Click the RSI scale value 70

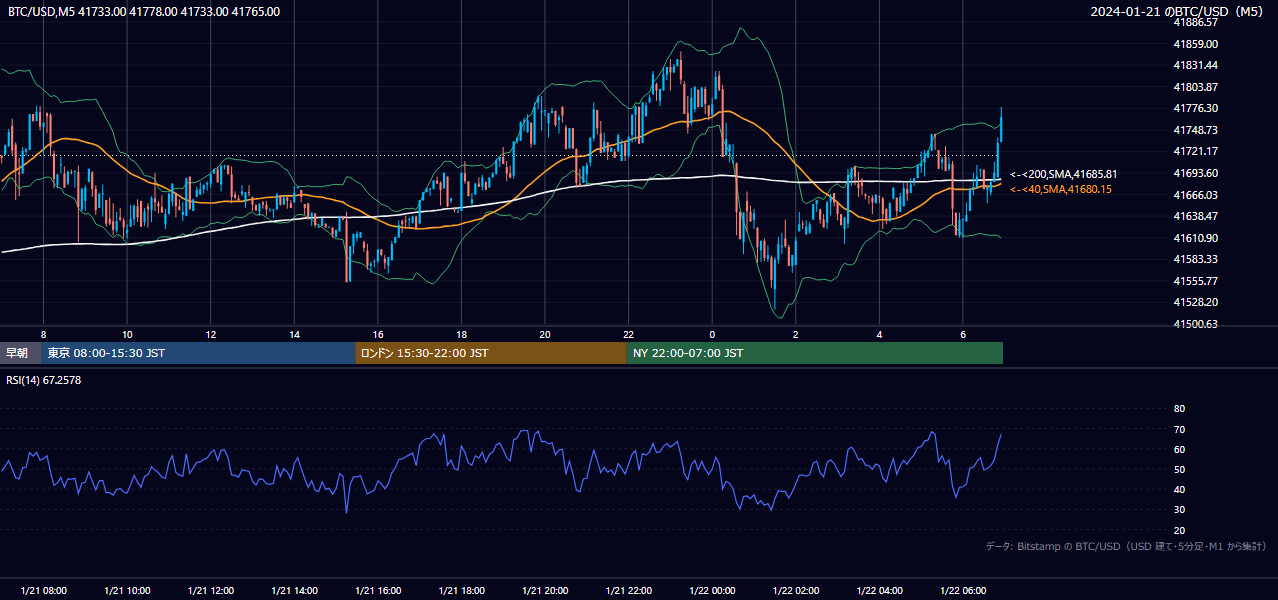[1179, 429]
